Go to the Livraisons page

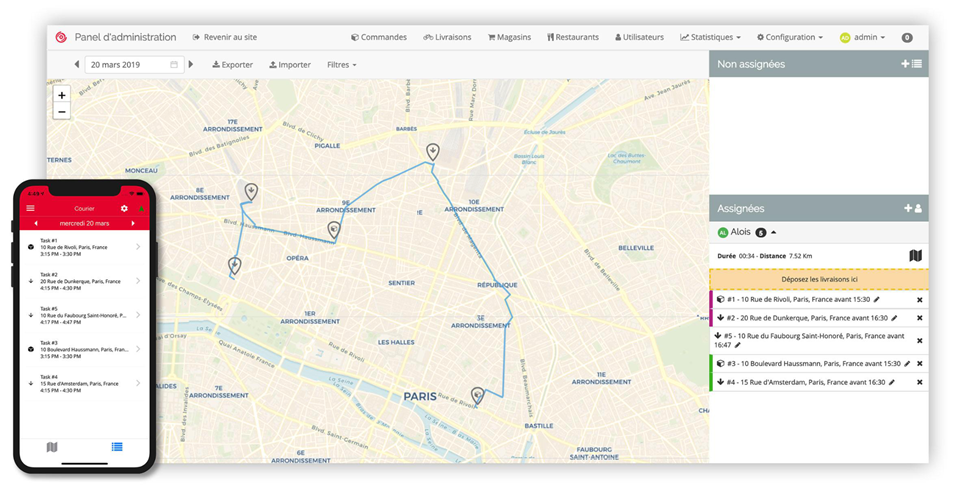point(447,37)
